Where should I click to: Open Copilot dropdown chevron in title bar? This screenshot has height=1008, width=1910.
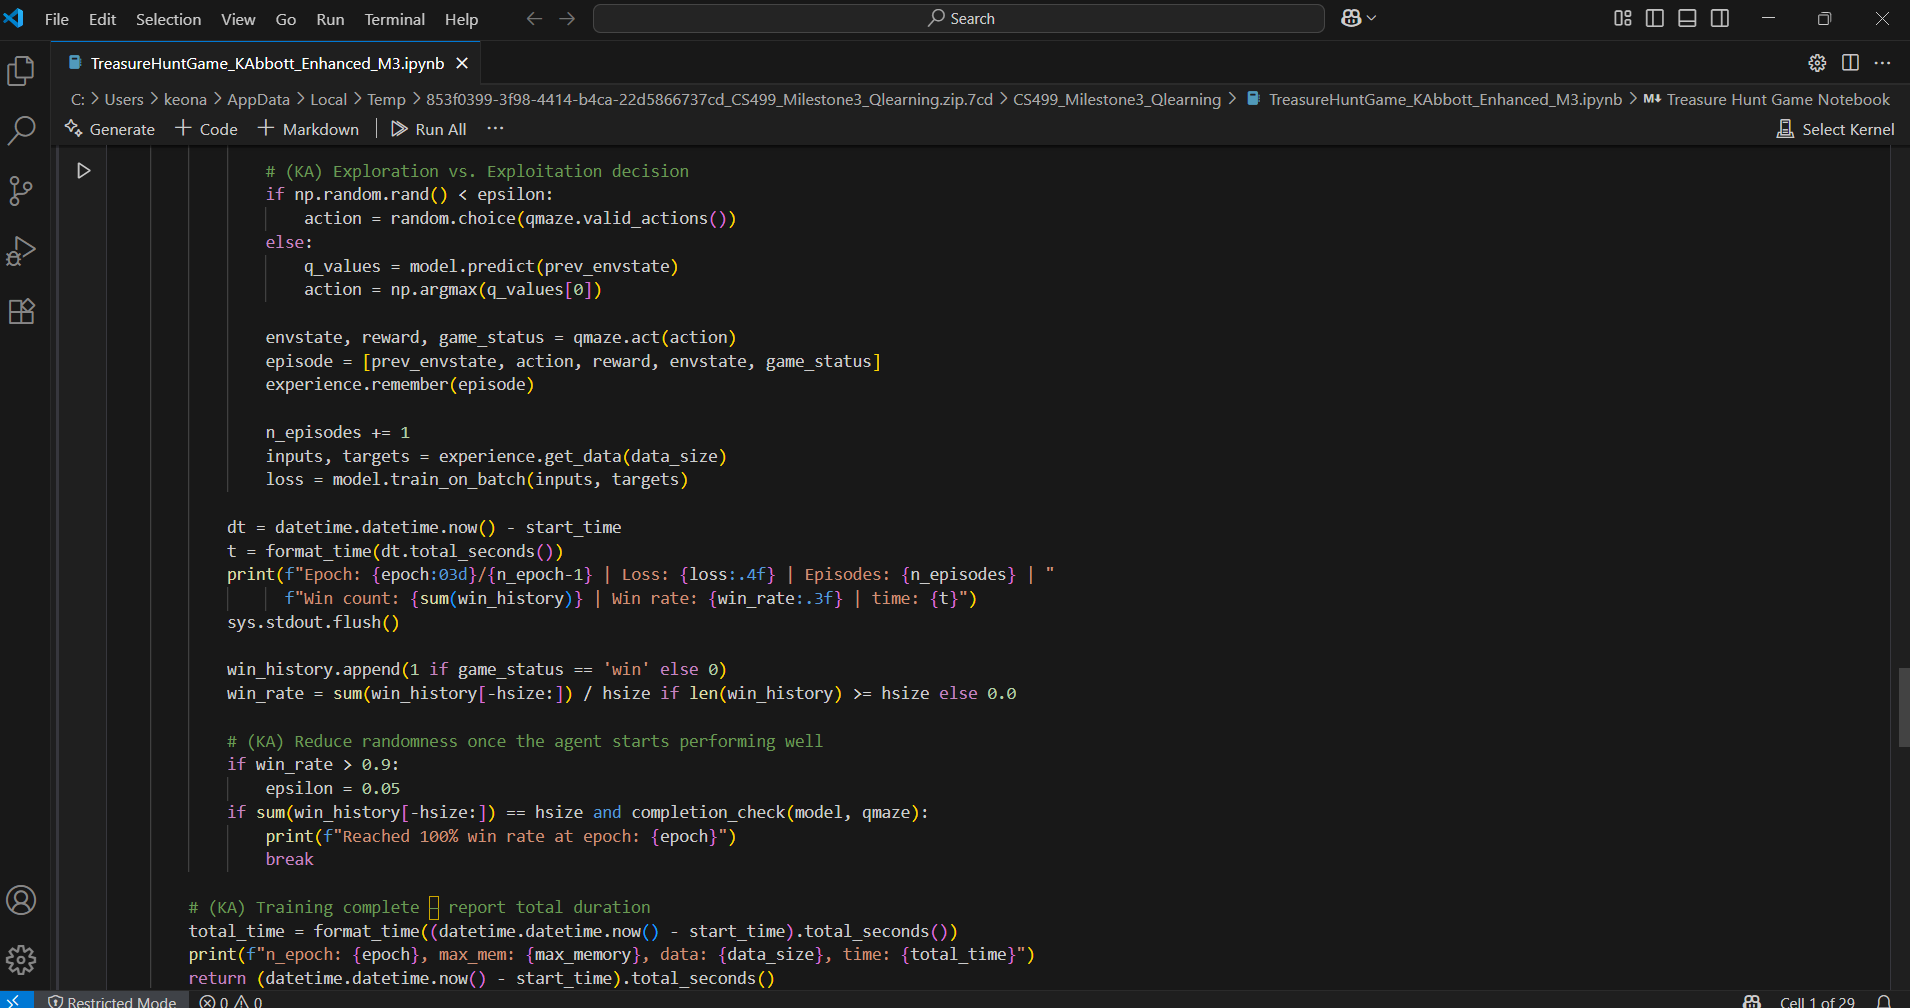[x=1372, y=18]
